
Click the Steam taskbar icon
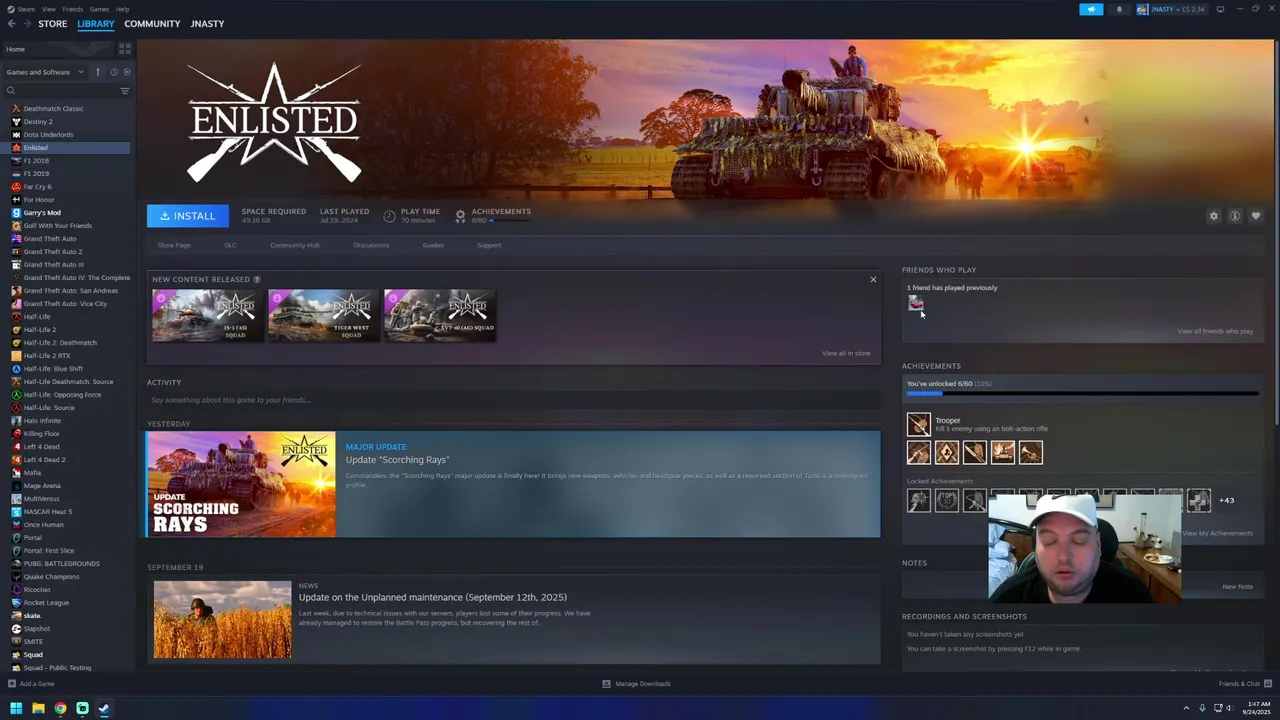point(104,708)
